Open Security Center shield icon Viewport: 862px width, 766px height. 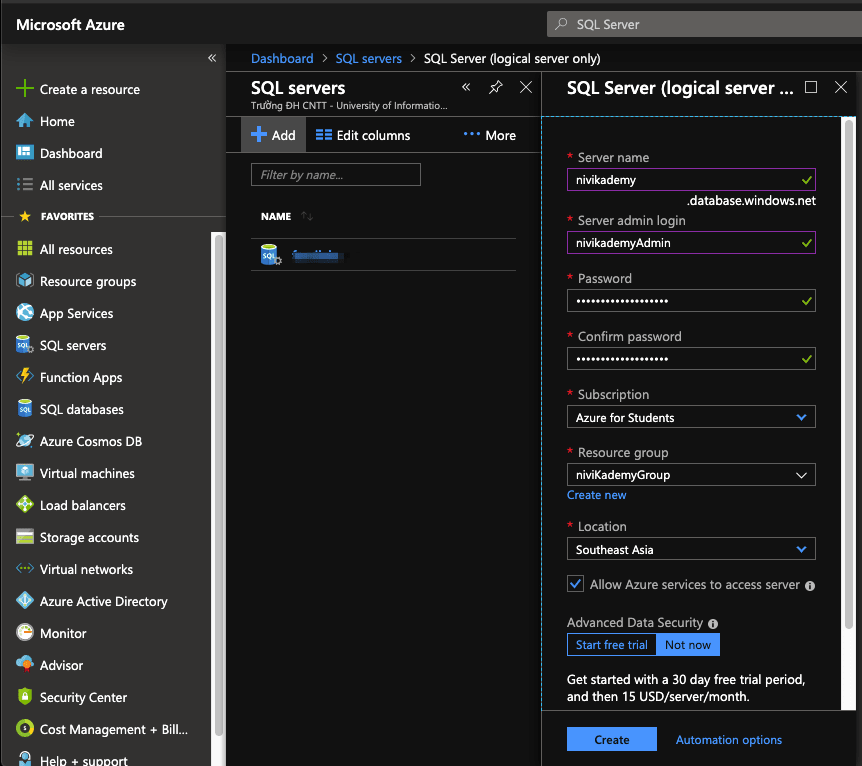click(x=25, y=696)
